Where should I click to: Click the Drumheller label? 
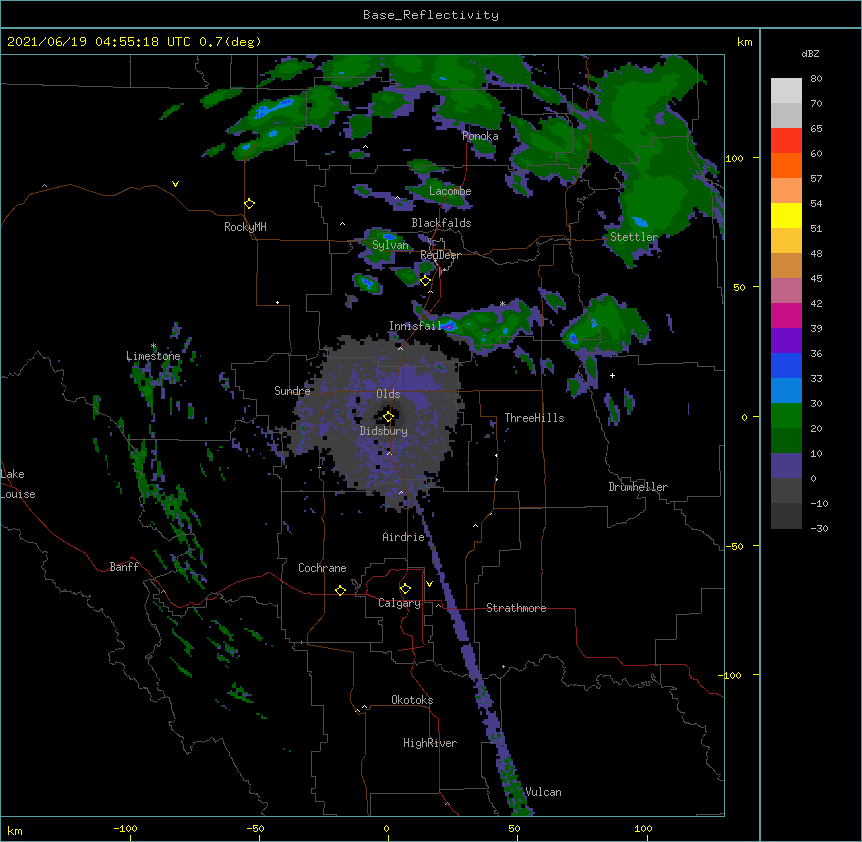click(x=638, y=487)
